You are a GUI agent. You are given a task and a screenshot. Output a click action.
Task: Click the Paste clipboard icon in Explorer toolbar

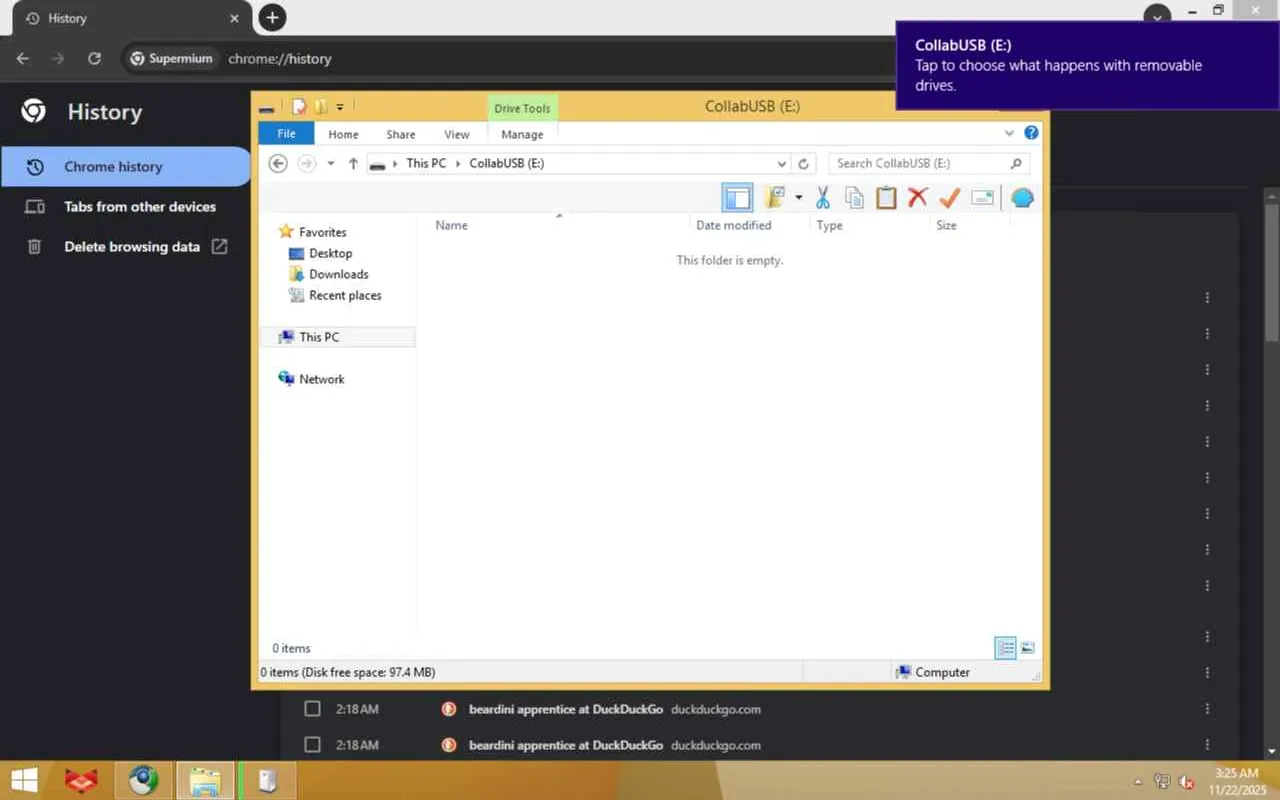pyautogui.click(x=886, y=198)
